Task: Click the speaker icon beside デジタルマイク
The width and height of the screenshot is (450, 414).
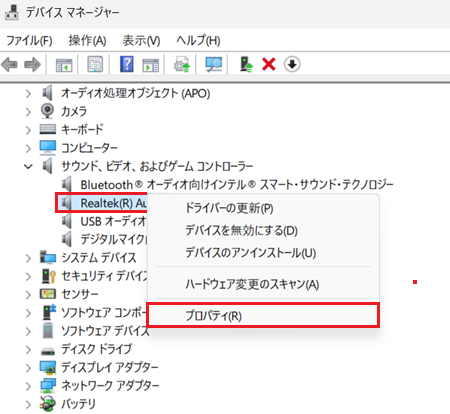Action: (67, 239)
